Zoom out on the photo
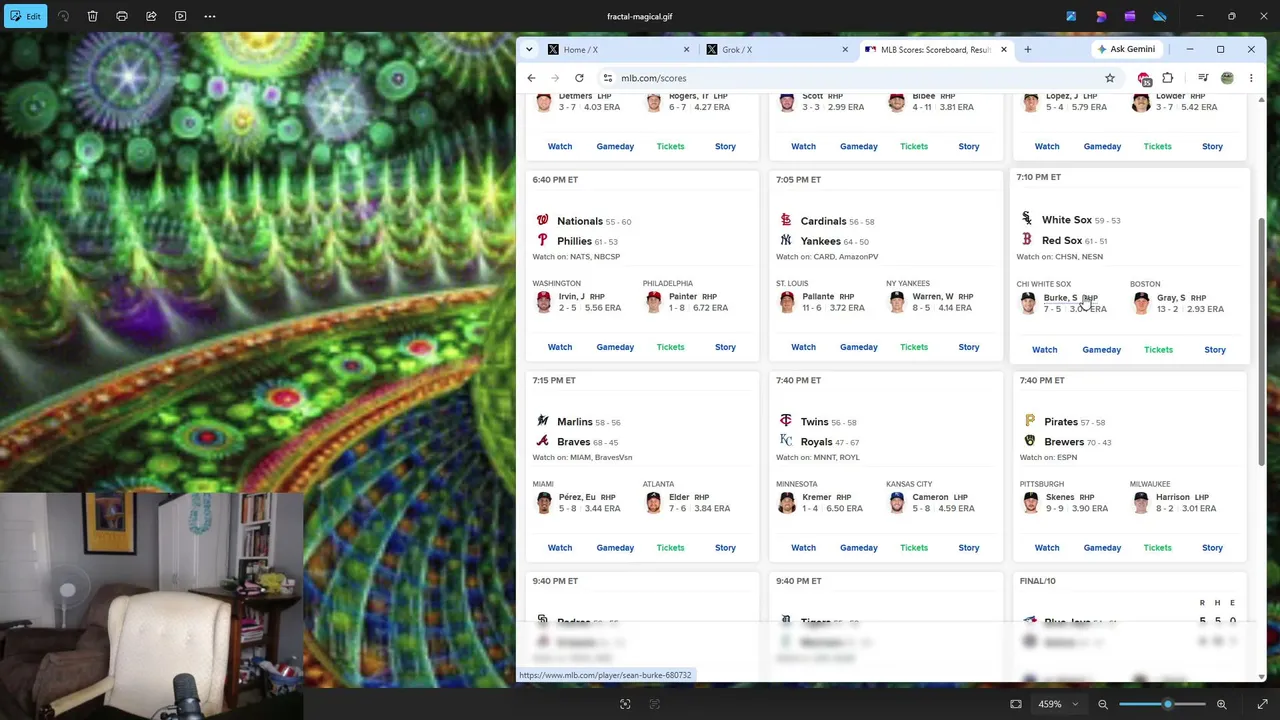Image resolution: width=1280 pixels, height=720 pixels. (x=1103, y=704)
